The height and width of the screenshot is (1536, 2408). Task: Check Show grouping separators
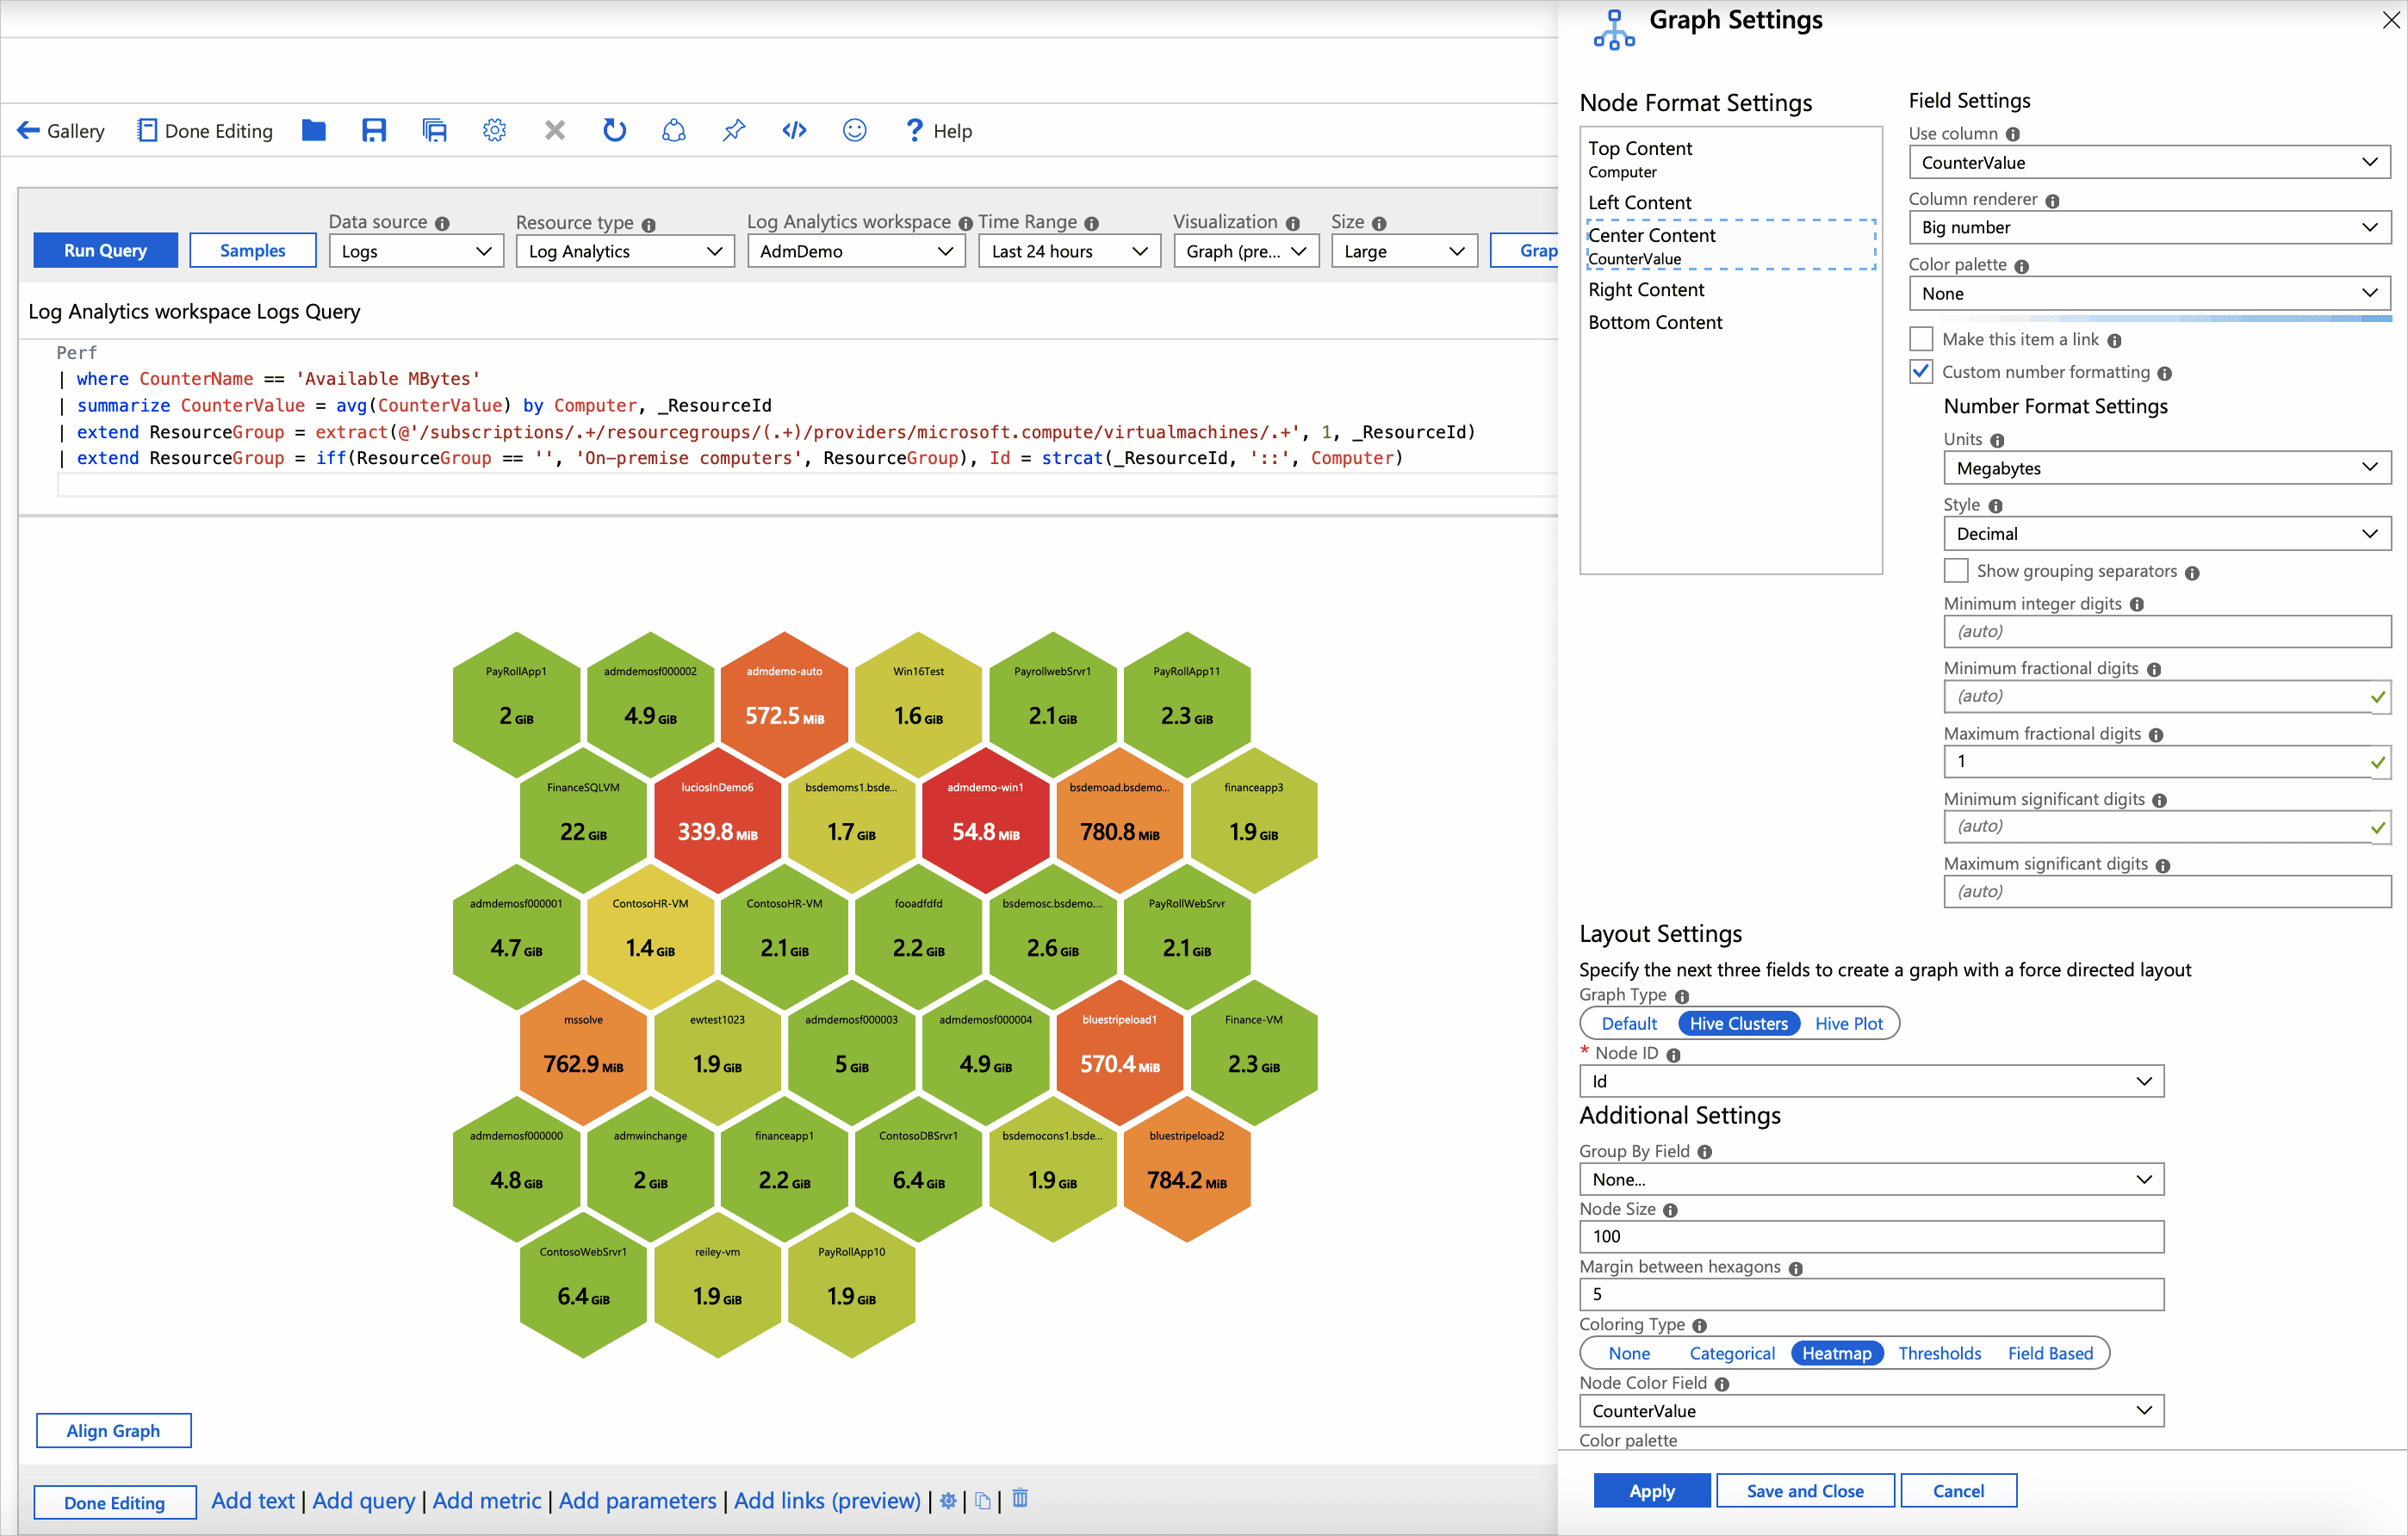tap(1956, 570)
